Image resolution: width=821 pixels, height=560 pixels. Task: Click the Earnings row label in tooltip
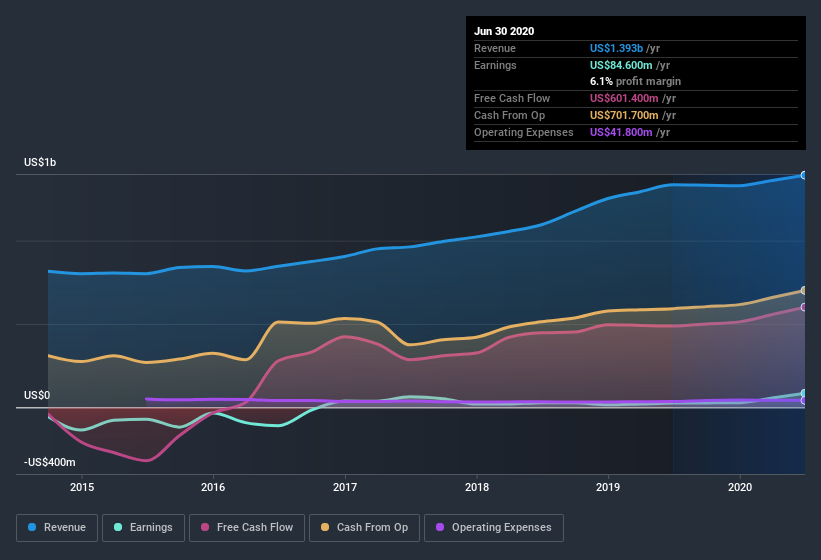click(495, 65)
